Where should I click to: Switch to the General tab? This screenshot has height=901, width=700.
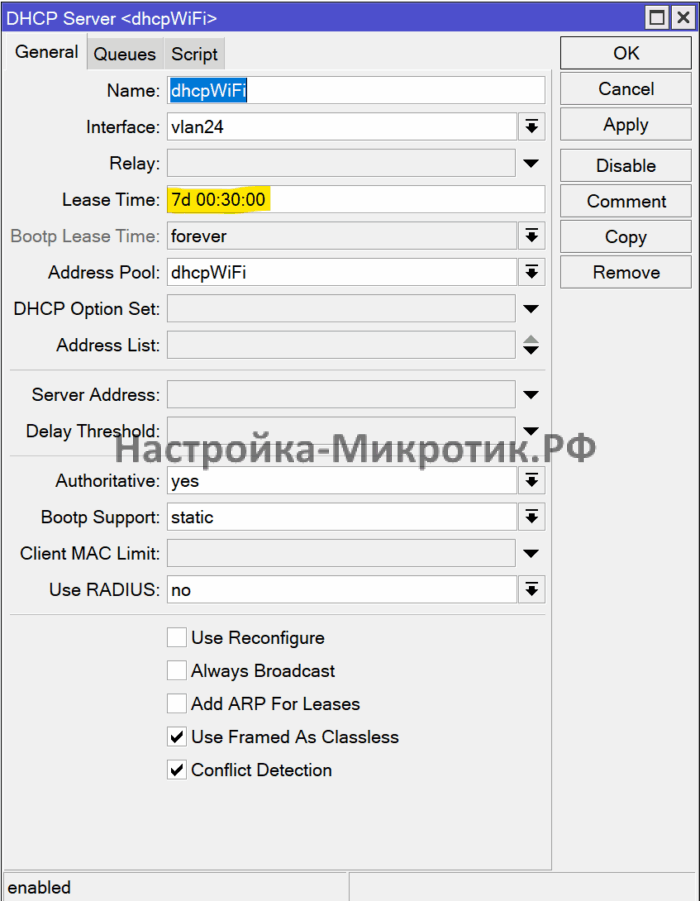(46, 52)
